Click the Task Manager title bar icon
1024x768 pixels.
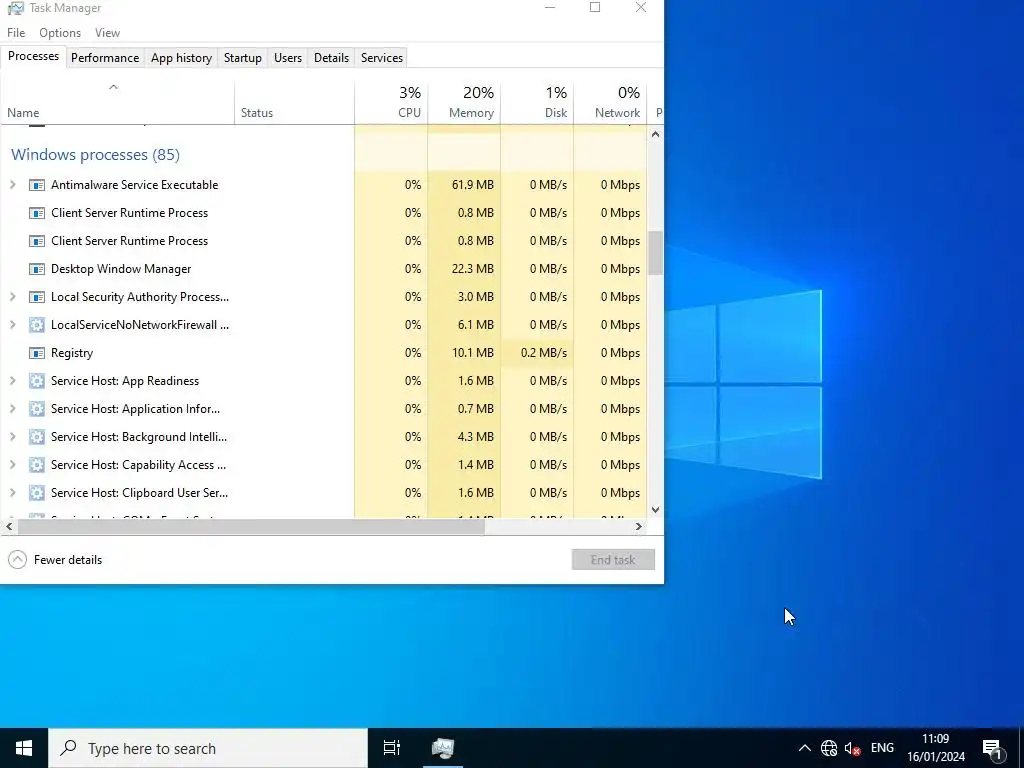(16, 8)
